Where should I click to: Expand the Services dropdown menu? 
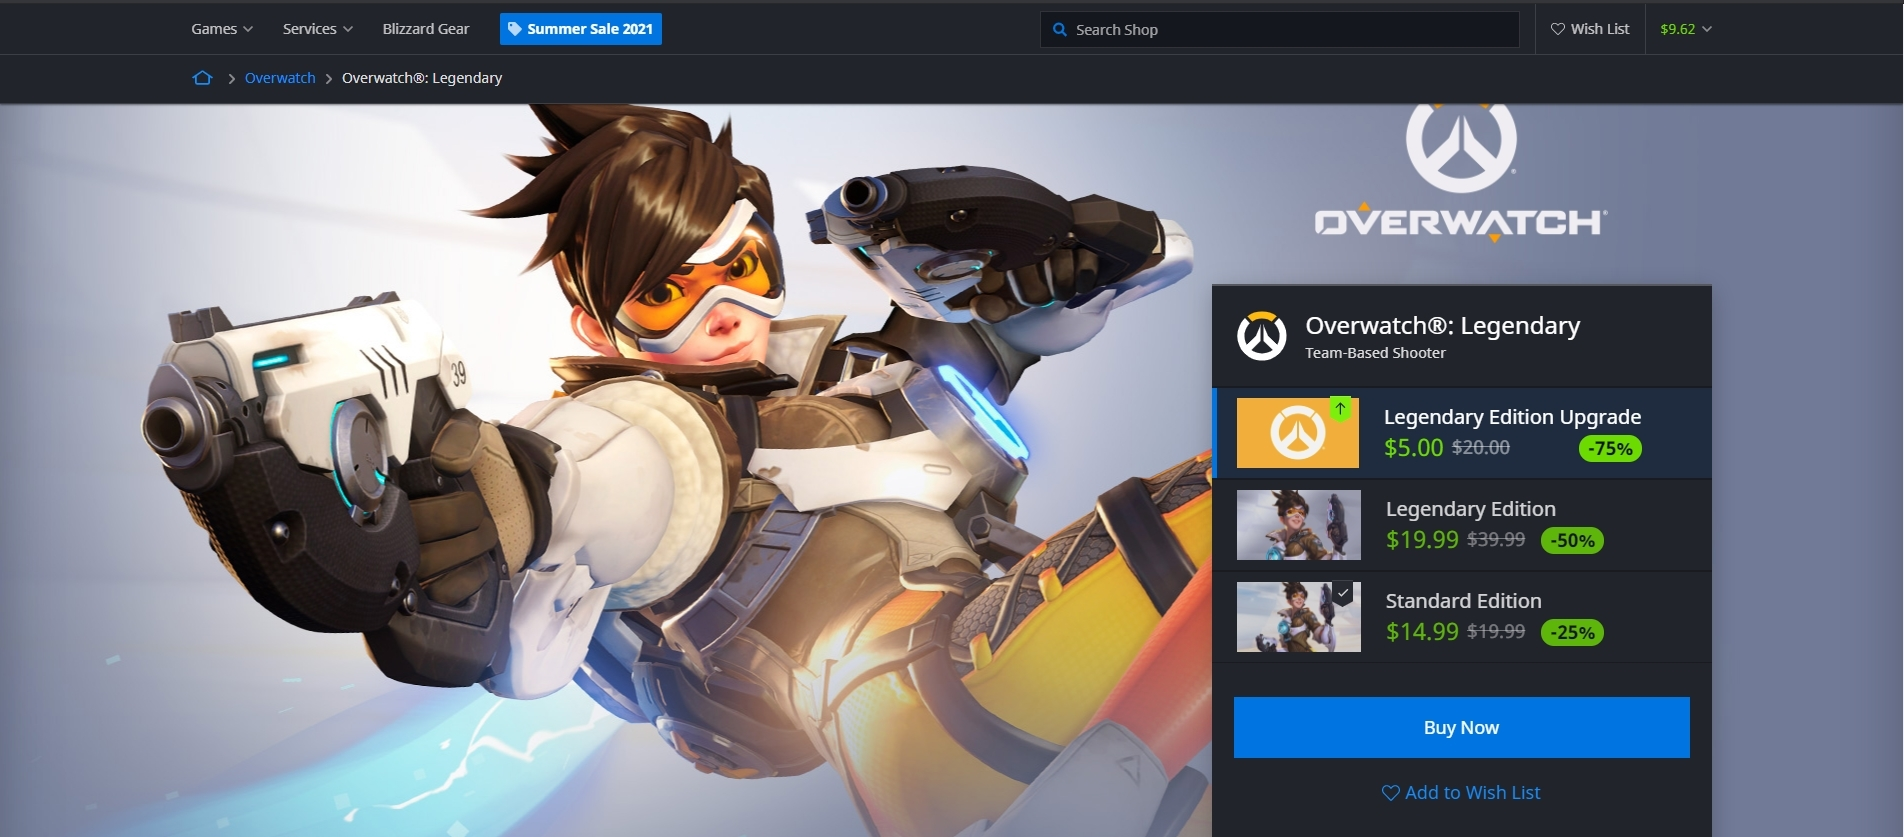318,29
